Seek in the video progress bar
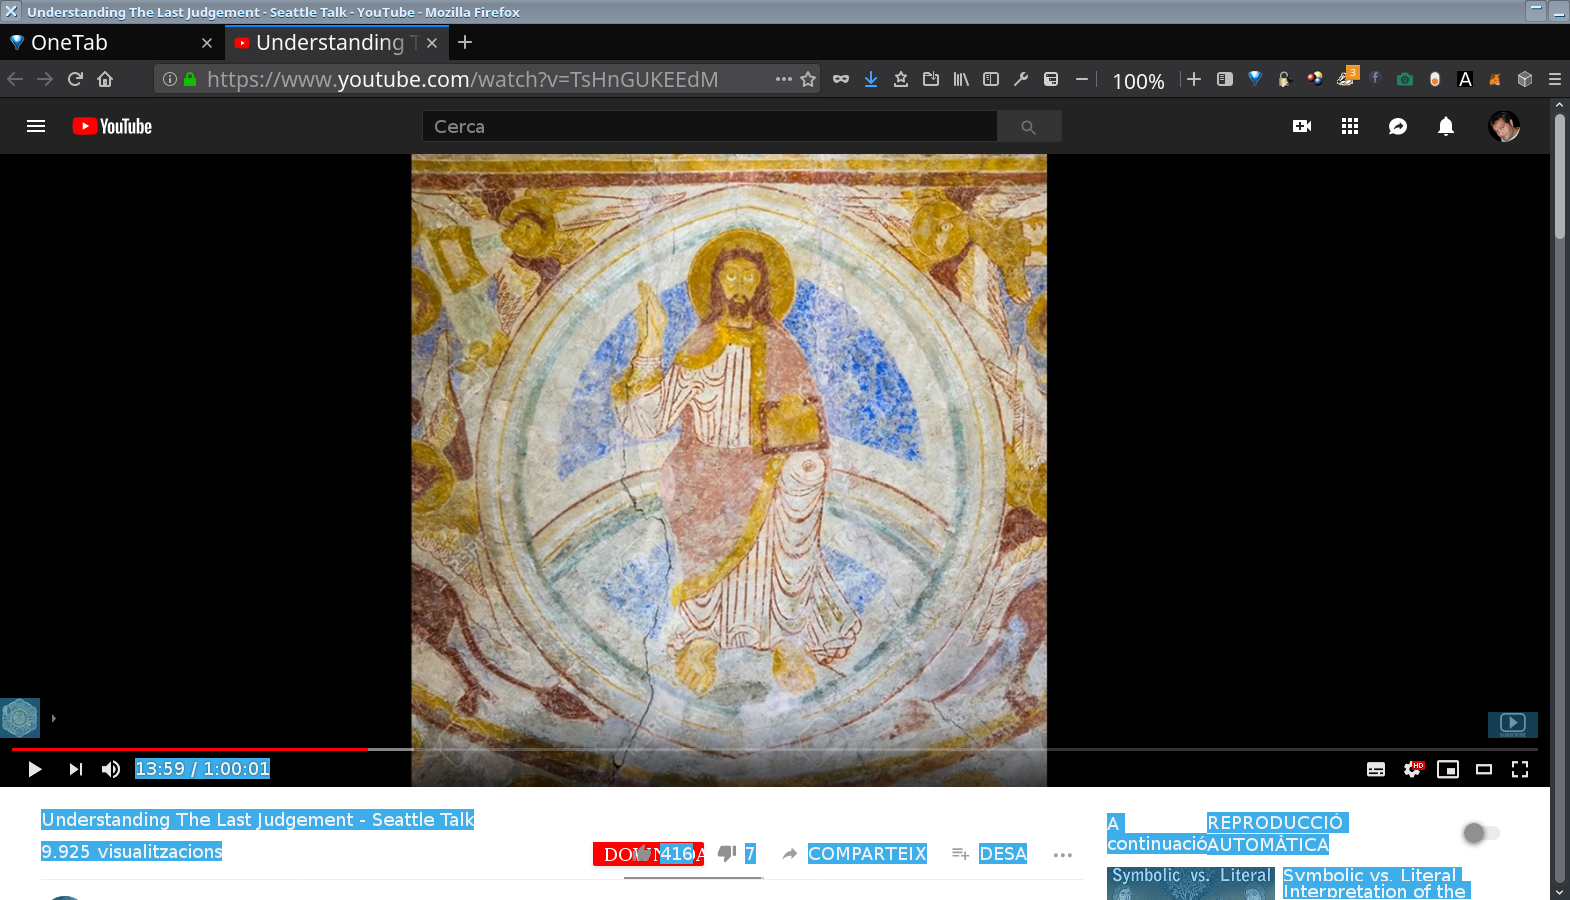Image resolution: width=1570 pixels, height=900 pixels. [x=775, y=749]
